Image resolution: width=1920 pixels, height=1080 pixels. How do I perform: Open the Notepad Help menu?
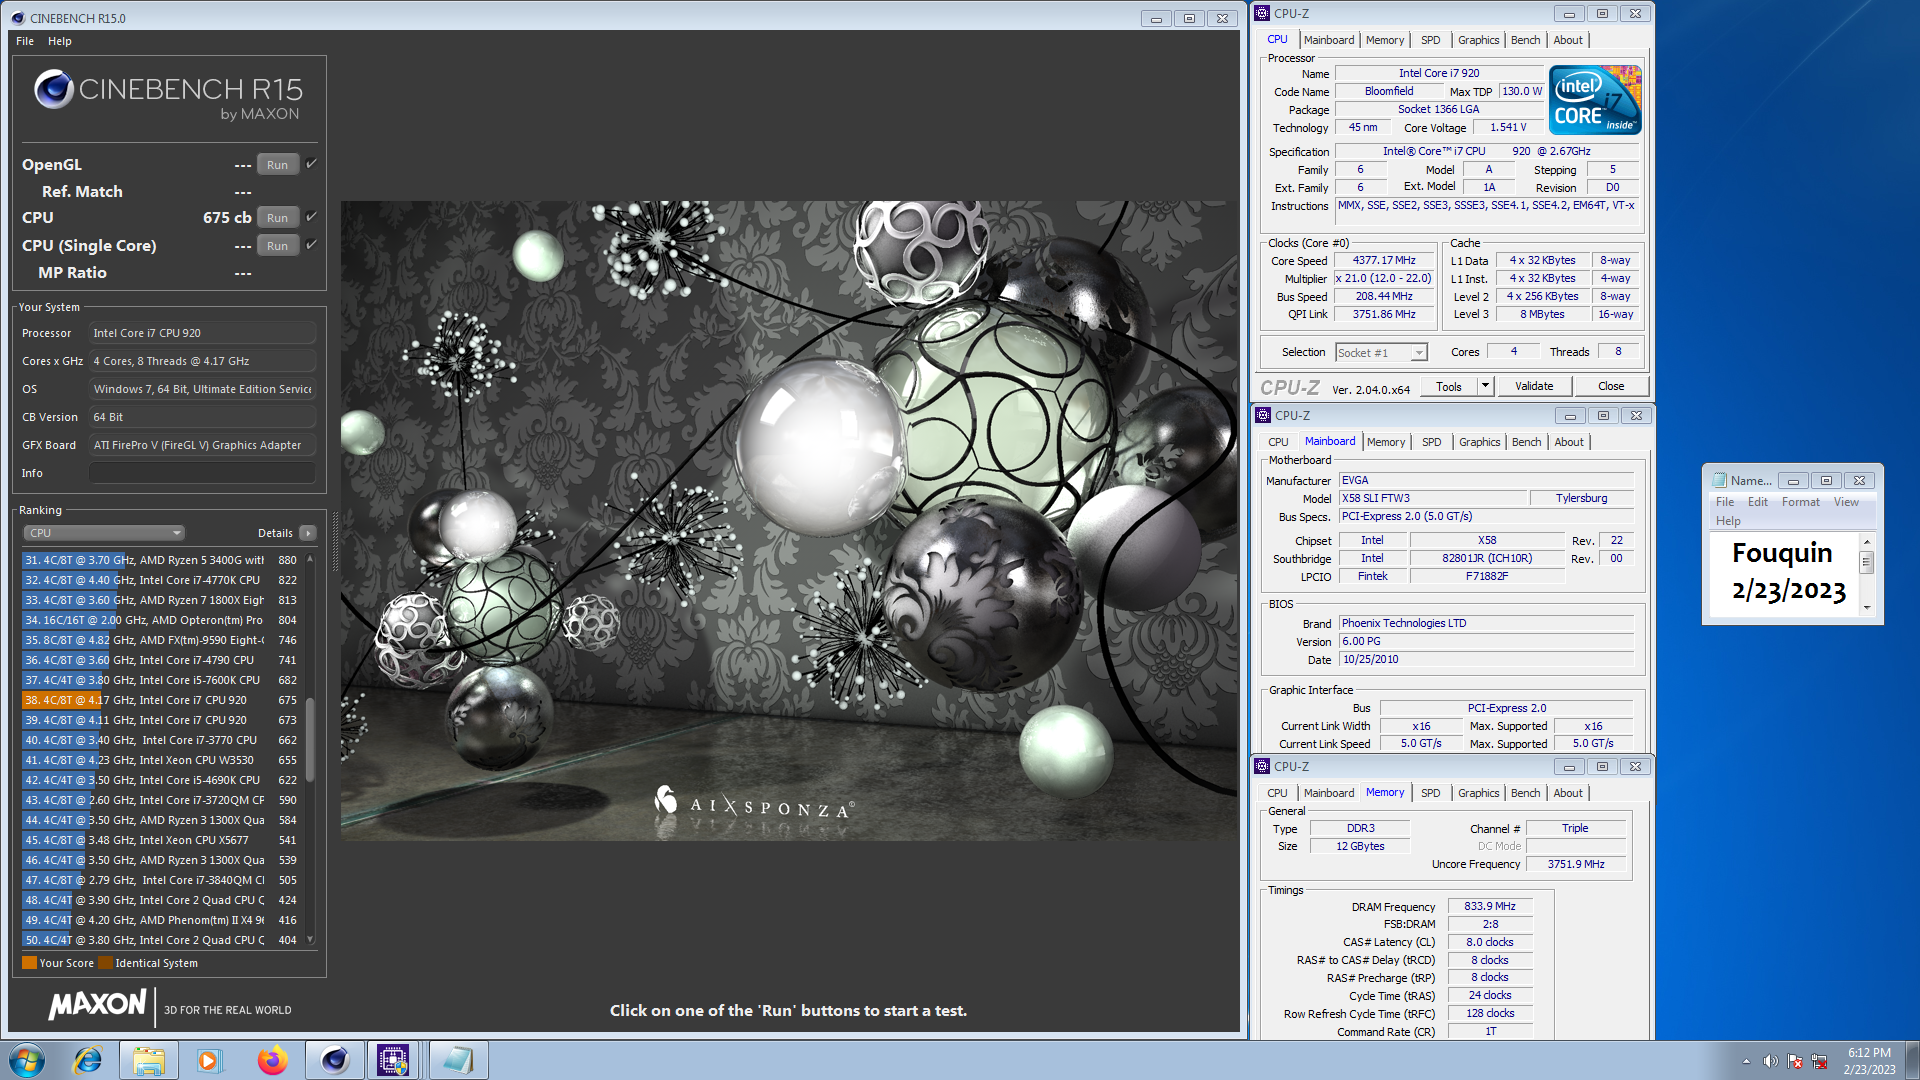pyautogui.click(x=1728, y=521)
